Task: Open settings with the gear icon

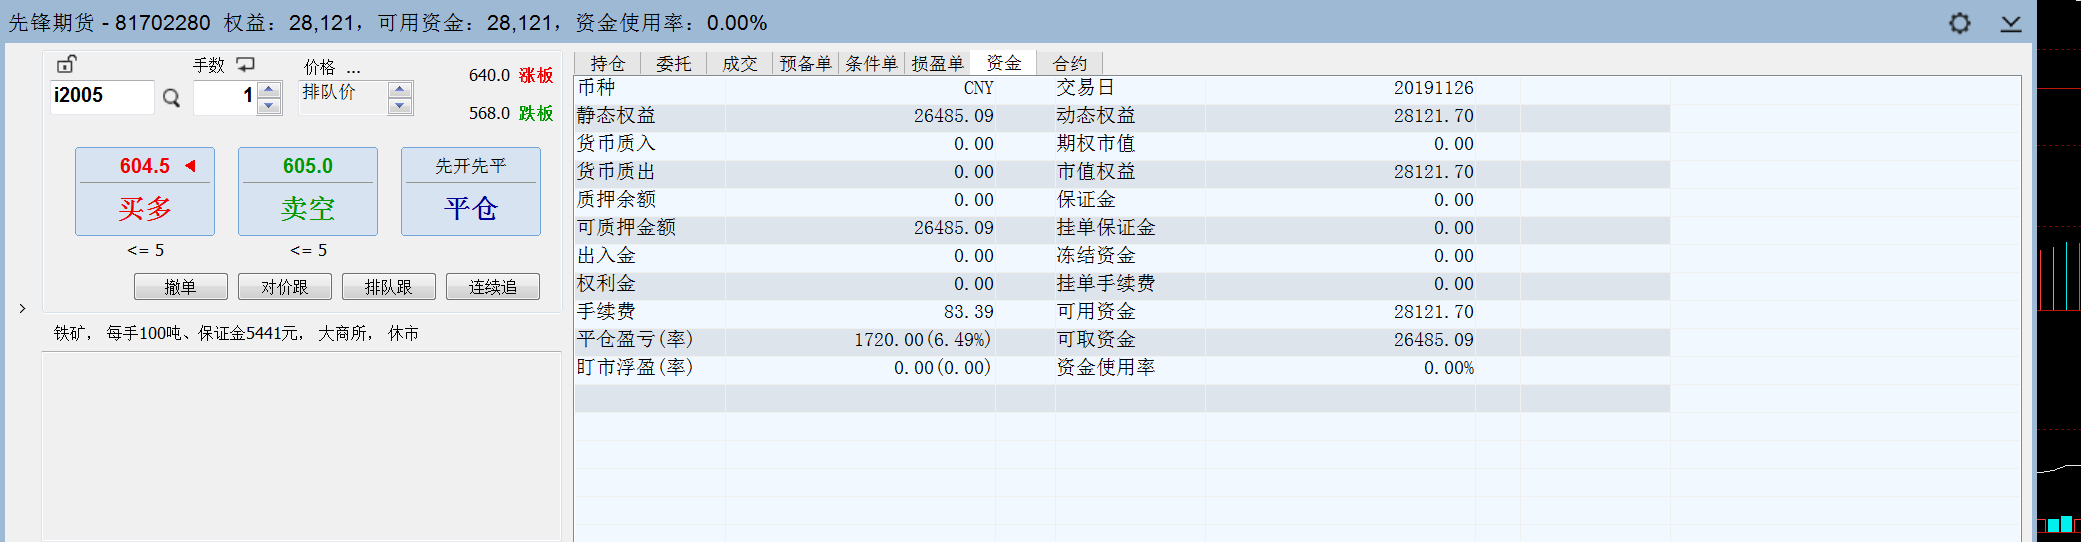Action: tap(1959, 23)
